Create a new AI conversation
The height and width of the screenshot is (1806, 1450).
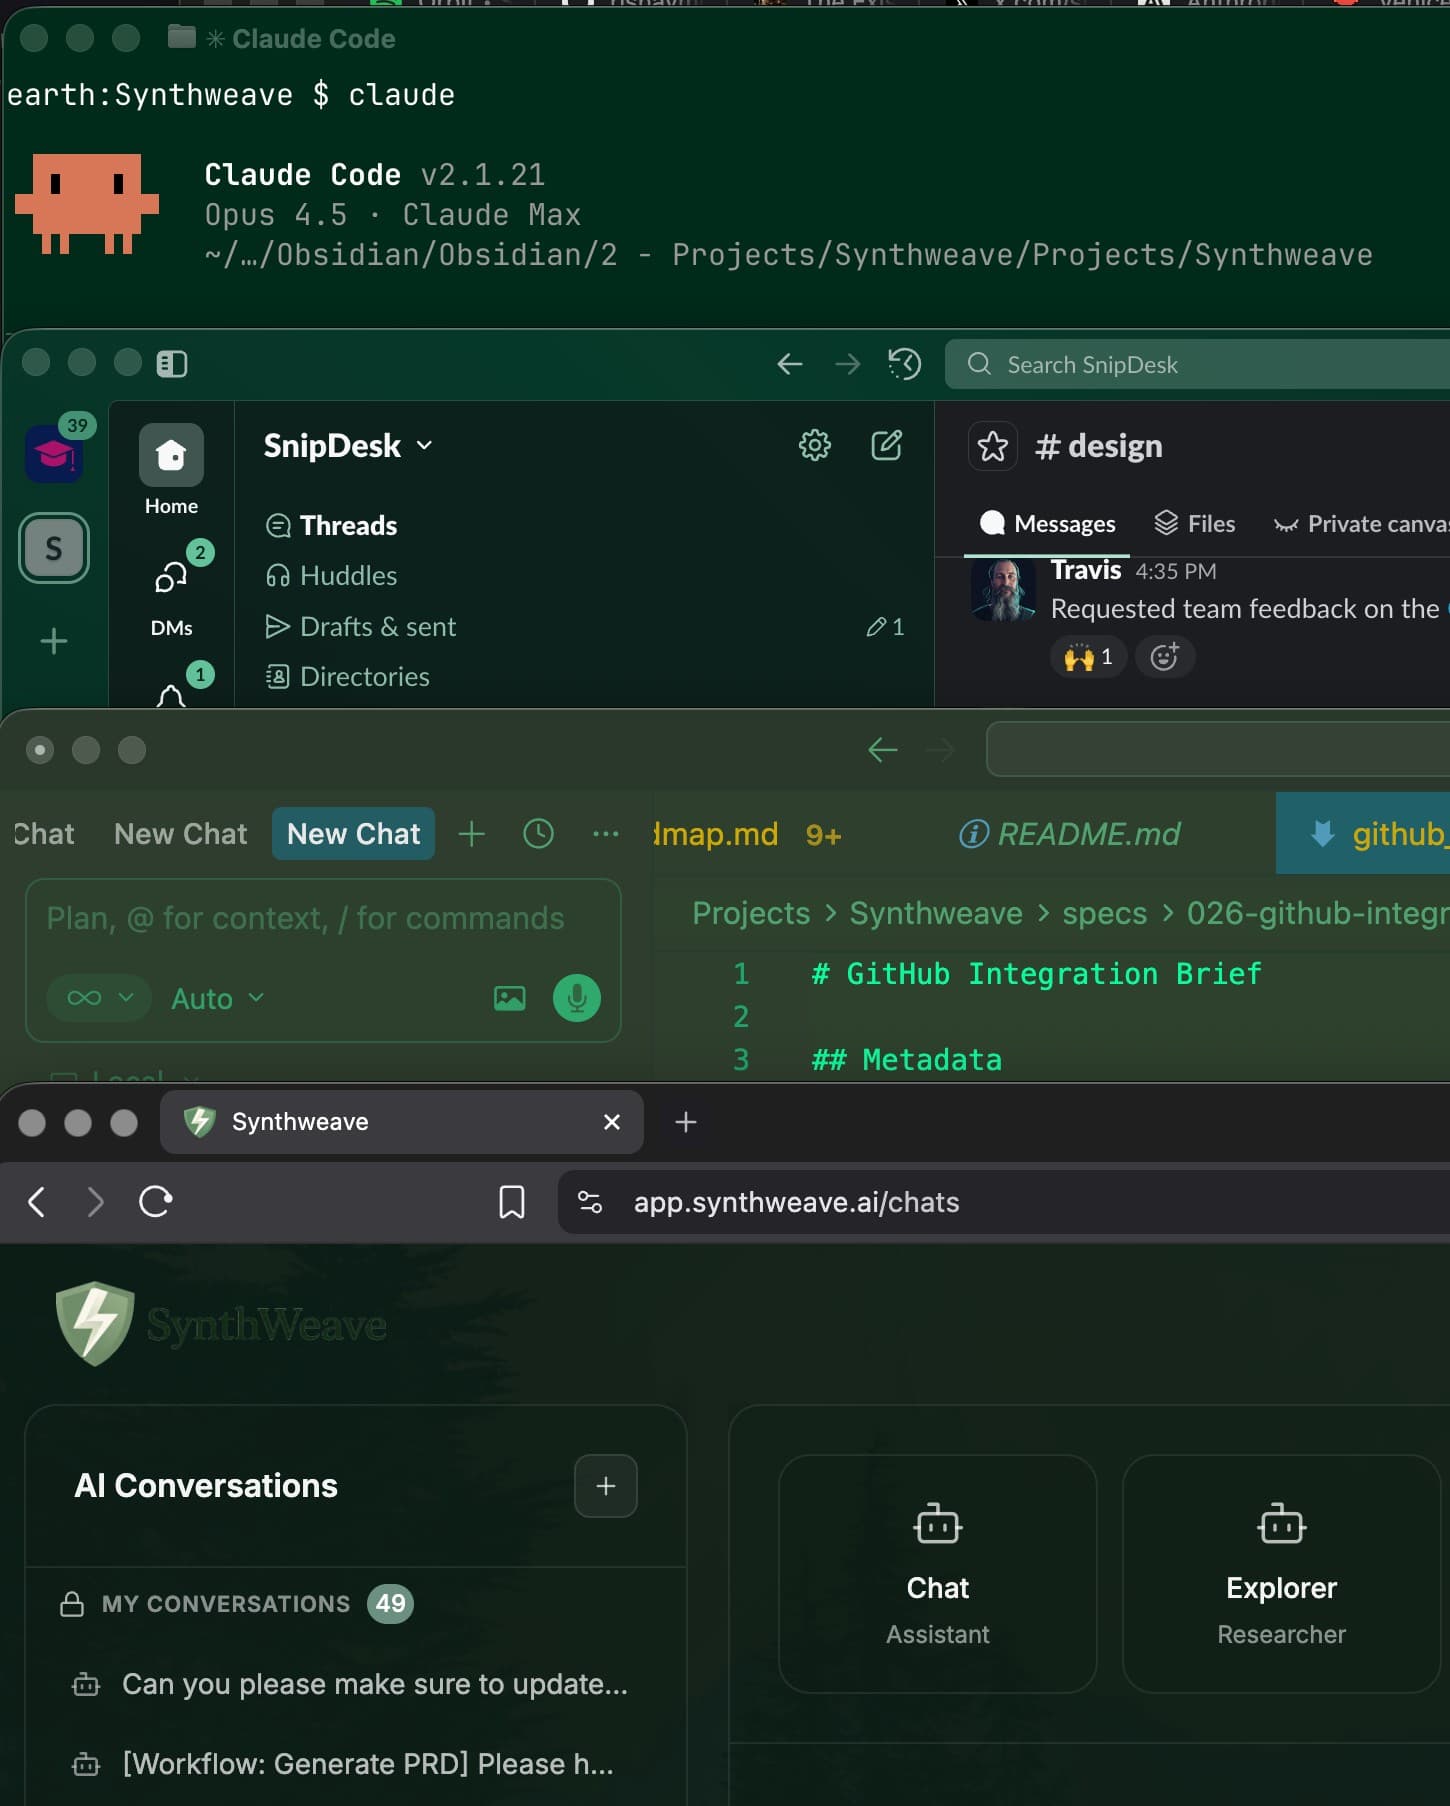[605, 1486]
